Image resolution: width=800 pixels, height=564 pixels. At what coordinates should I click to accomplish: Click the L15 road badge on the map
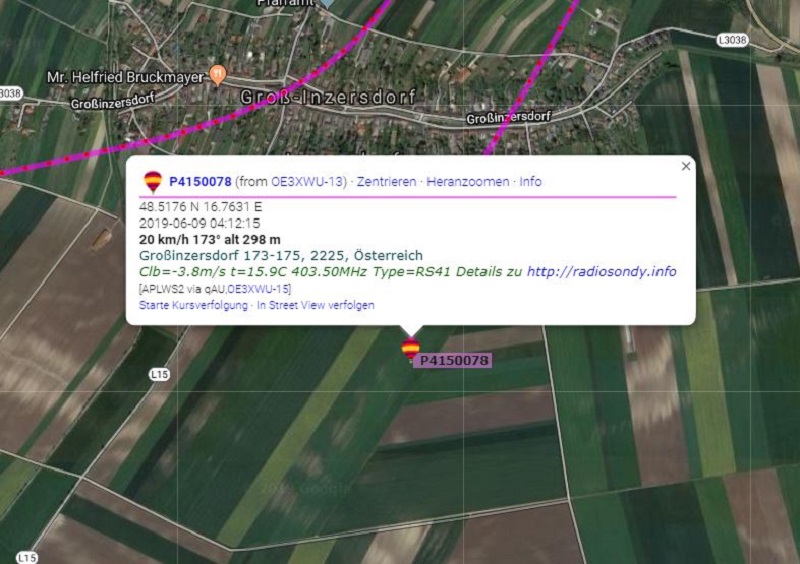[x=159, y=375]
